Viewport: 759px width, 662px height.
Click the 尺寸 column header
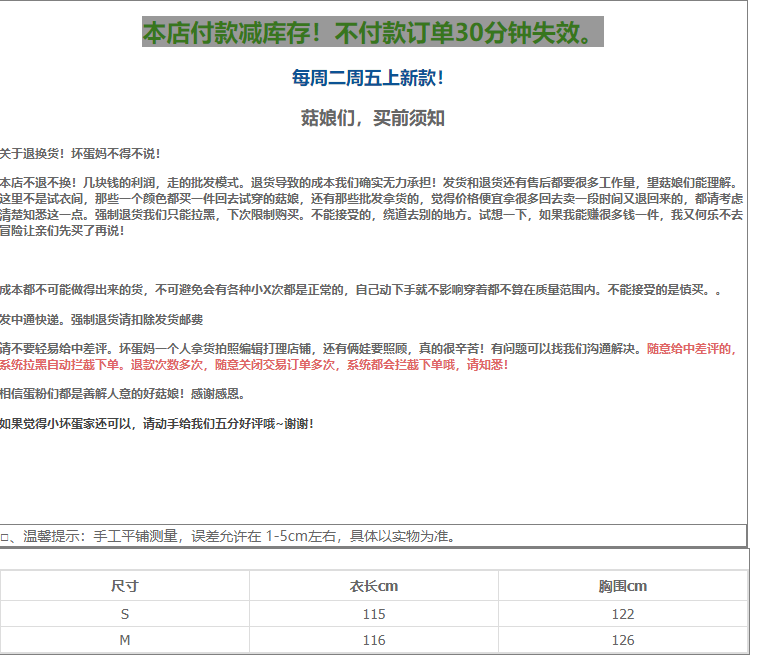(x=125, y=586)
